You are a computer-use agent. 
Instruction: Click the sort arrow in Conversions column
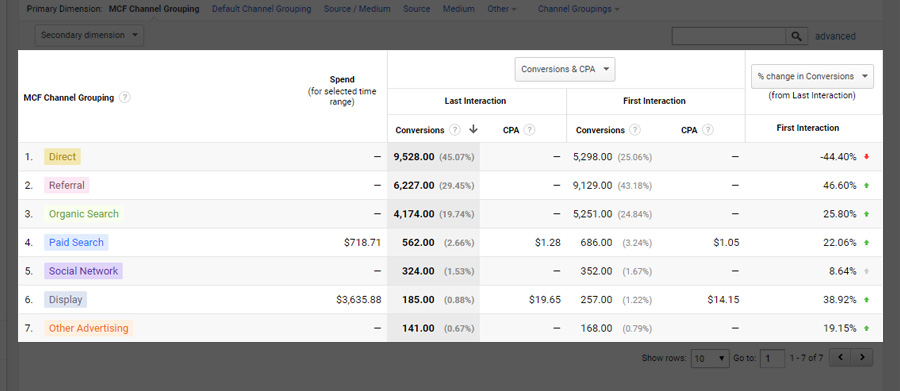(473, 129)
